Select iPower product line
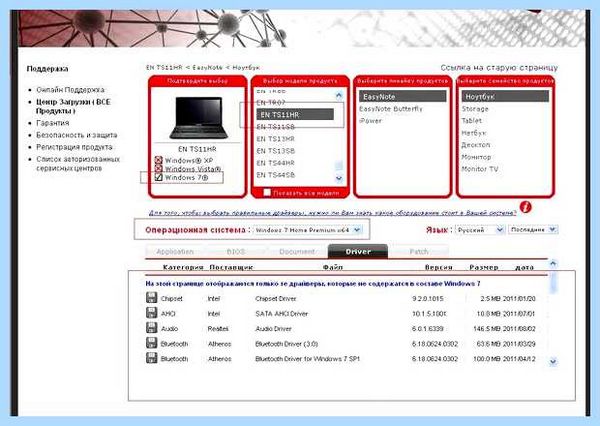The width and height of the screenshot is (600, 426). [x=370, y=121]
